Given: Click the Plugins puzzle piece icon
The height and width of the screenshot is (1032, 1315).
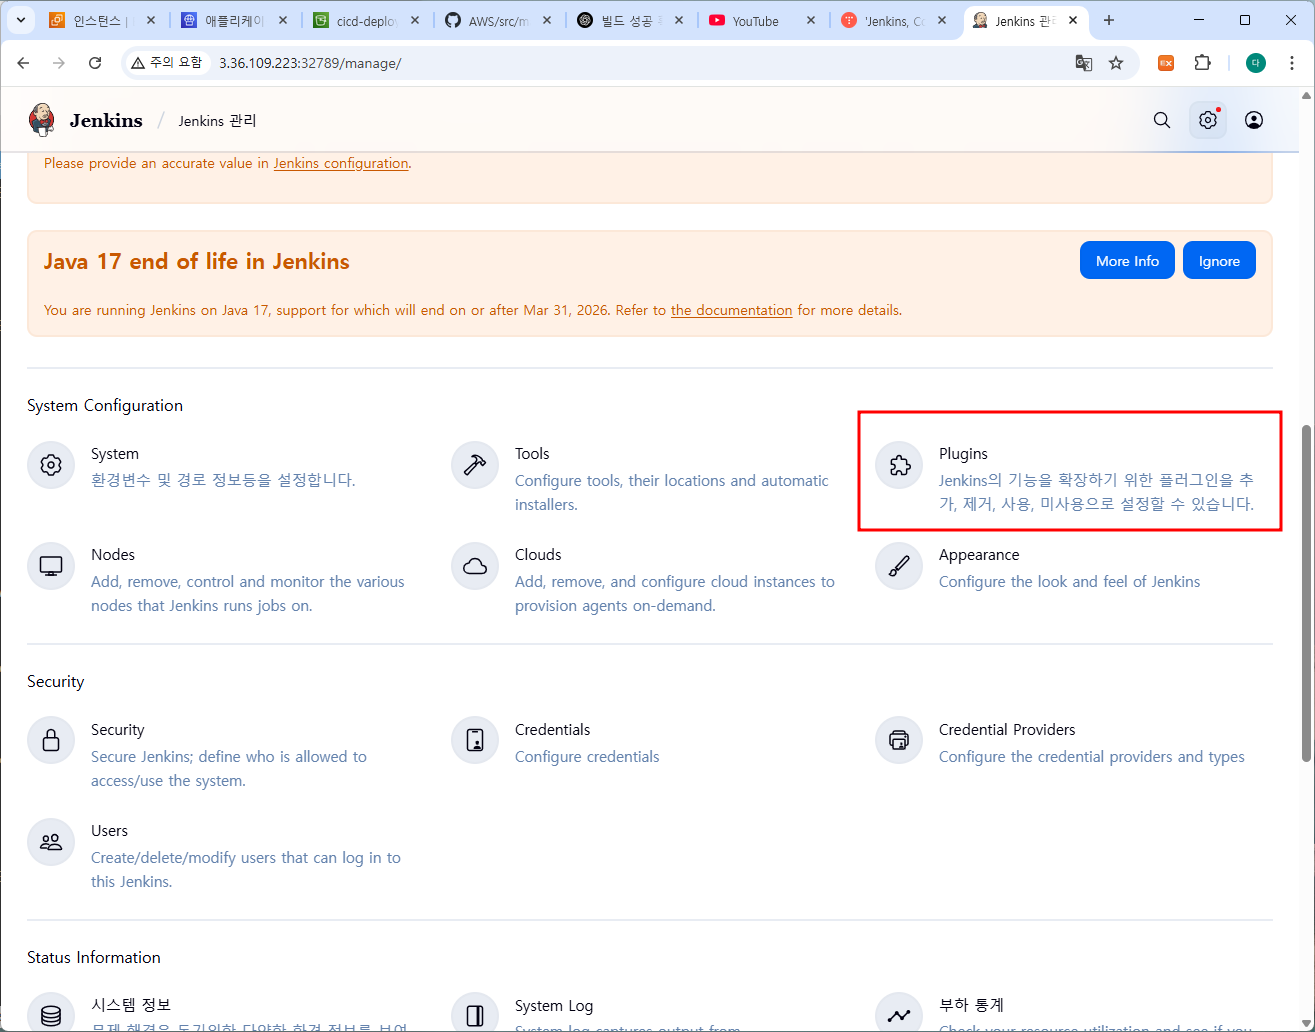Looking at the screenshot, I should coord(899,465).
